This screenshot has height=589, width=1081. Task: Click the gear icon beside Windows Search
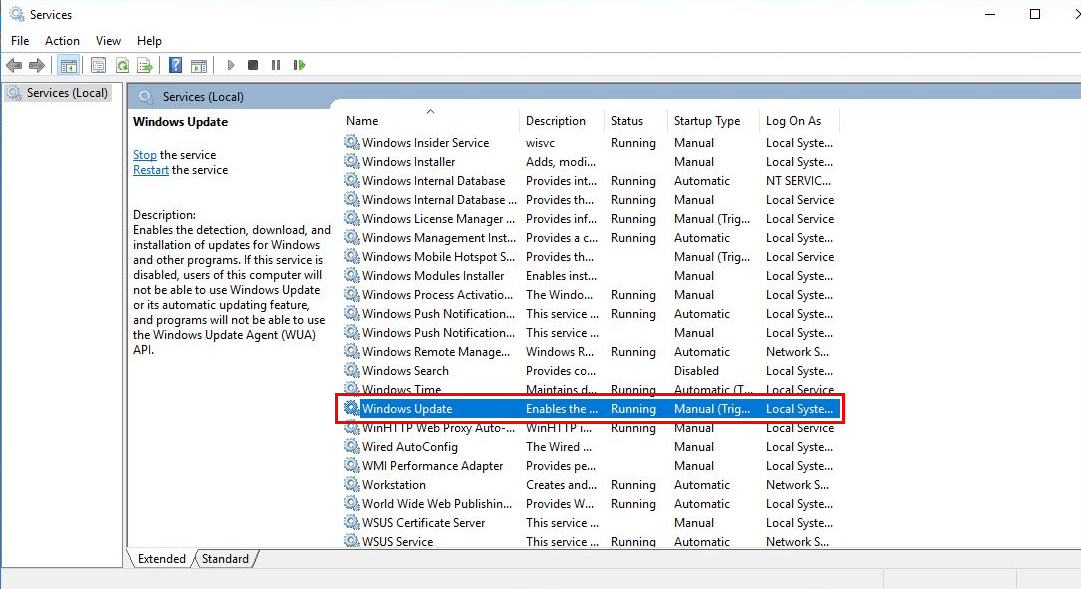[352, 370]
